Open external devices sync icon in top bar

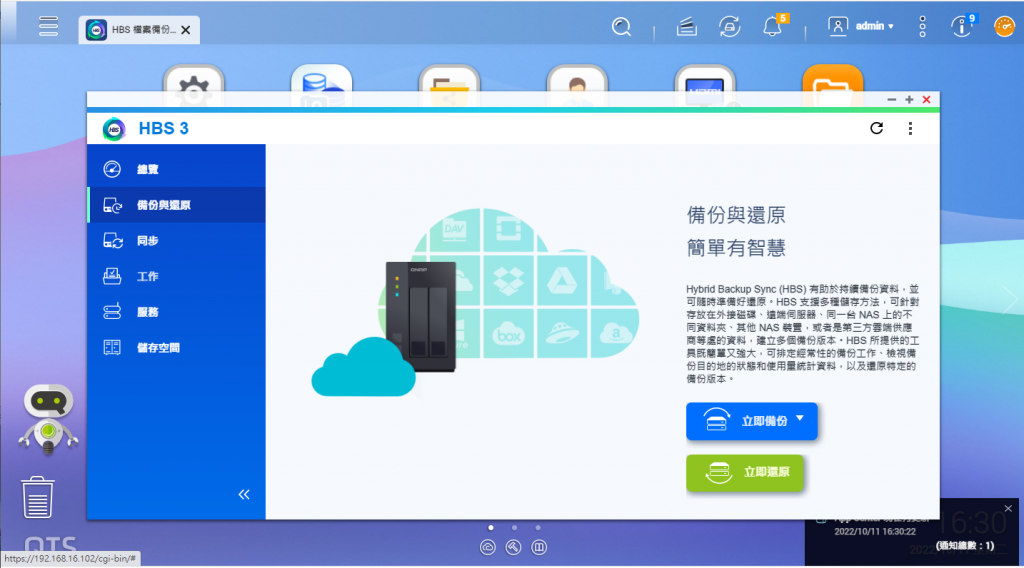[x=729, y=27]
